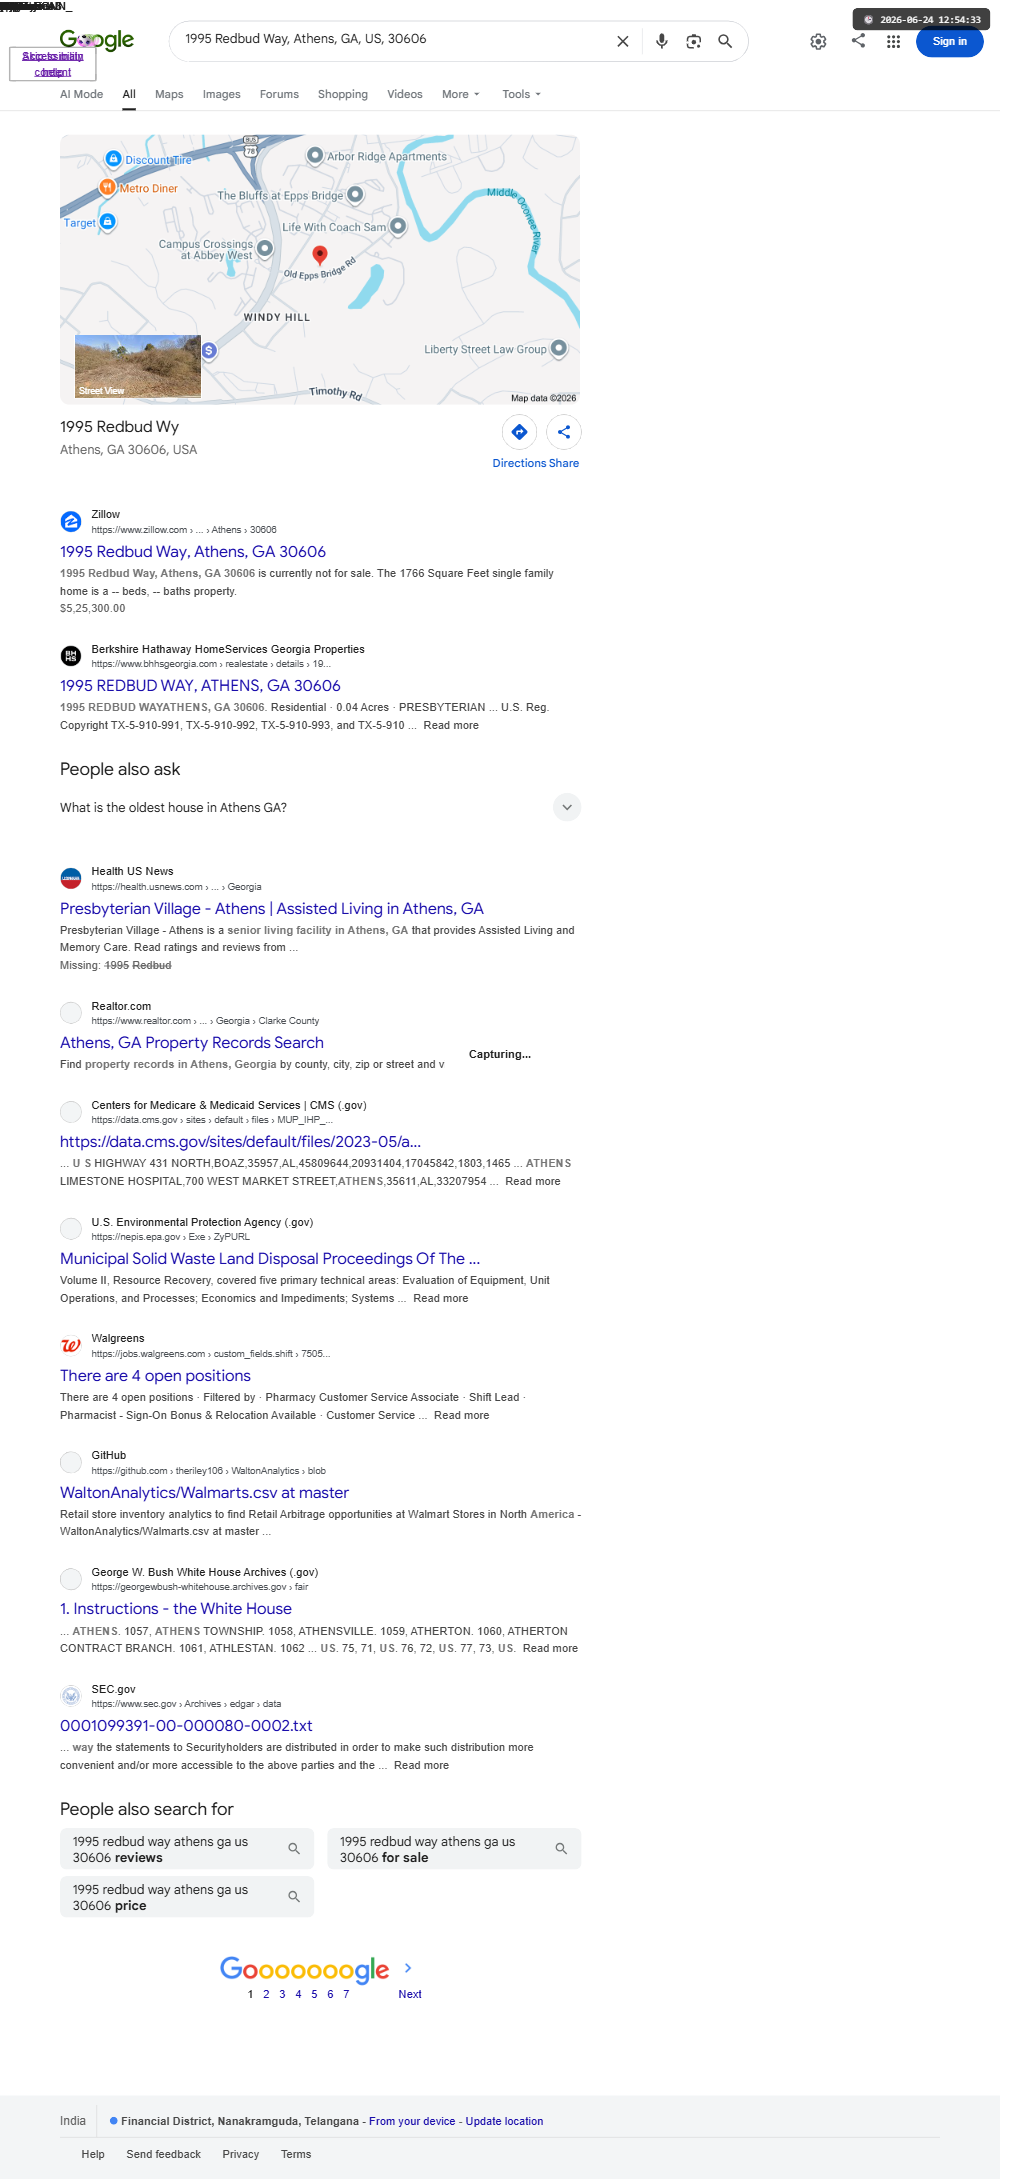Switch to the Images tab
The height and width of the screenshot is (2179, 1012).
221,94
